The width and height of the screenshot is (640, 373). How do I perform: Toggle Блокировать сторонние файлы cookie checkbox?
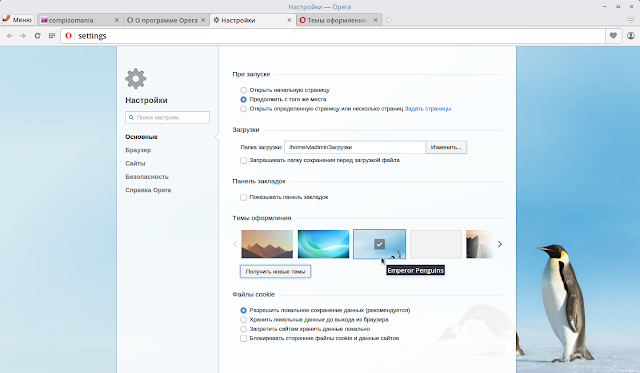tap(243, 338)
